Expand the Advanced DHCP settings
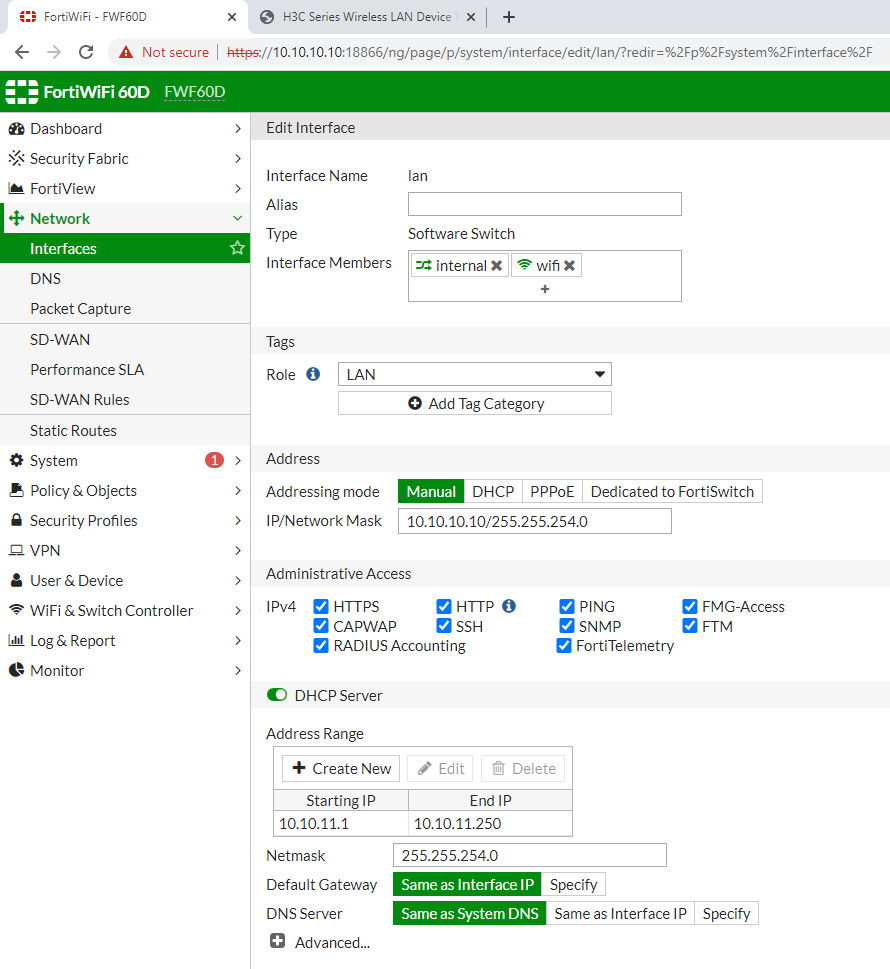890x969 pixels. (278, 942)
